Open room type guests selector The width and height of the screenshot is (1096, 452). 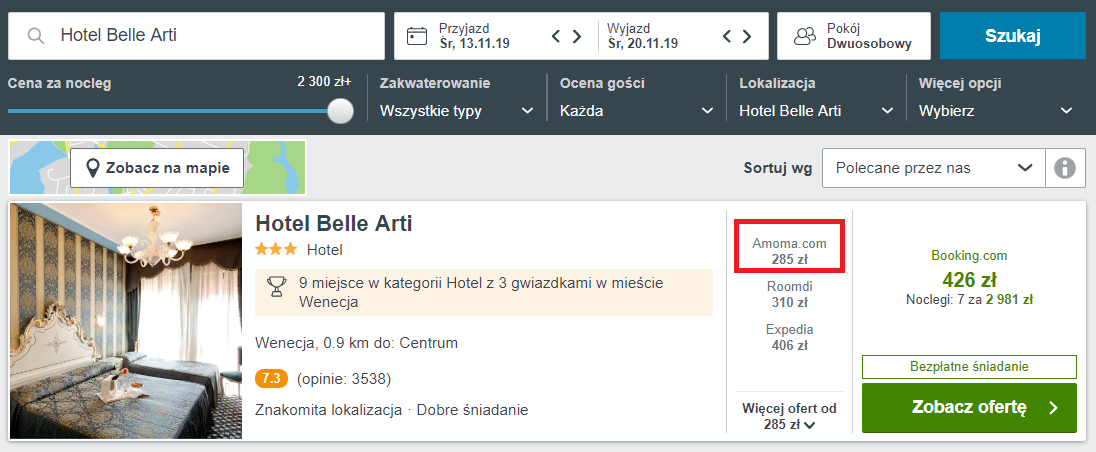pyautogui.click(x=853, y=36)
